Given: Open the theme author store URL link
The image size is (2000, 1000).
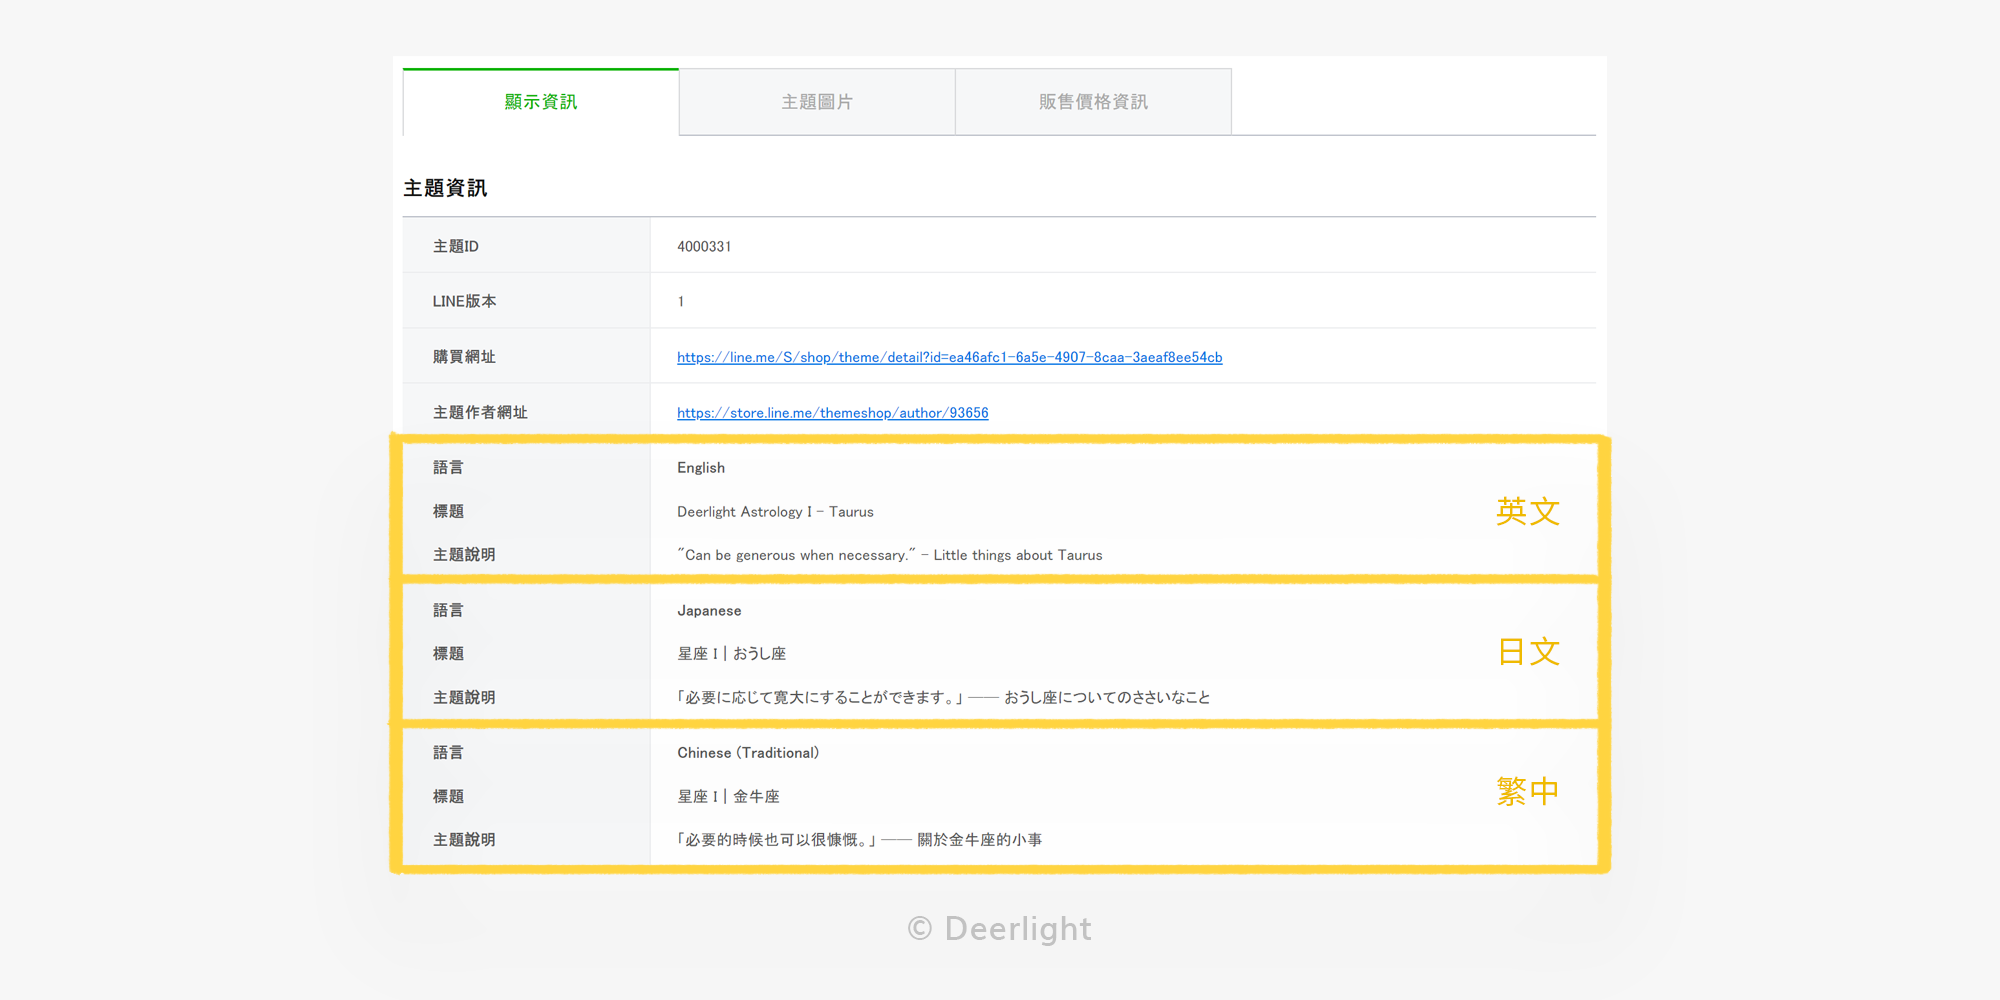Looking at the screenshot, I should coord(832,413).
